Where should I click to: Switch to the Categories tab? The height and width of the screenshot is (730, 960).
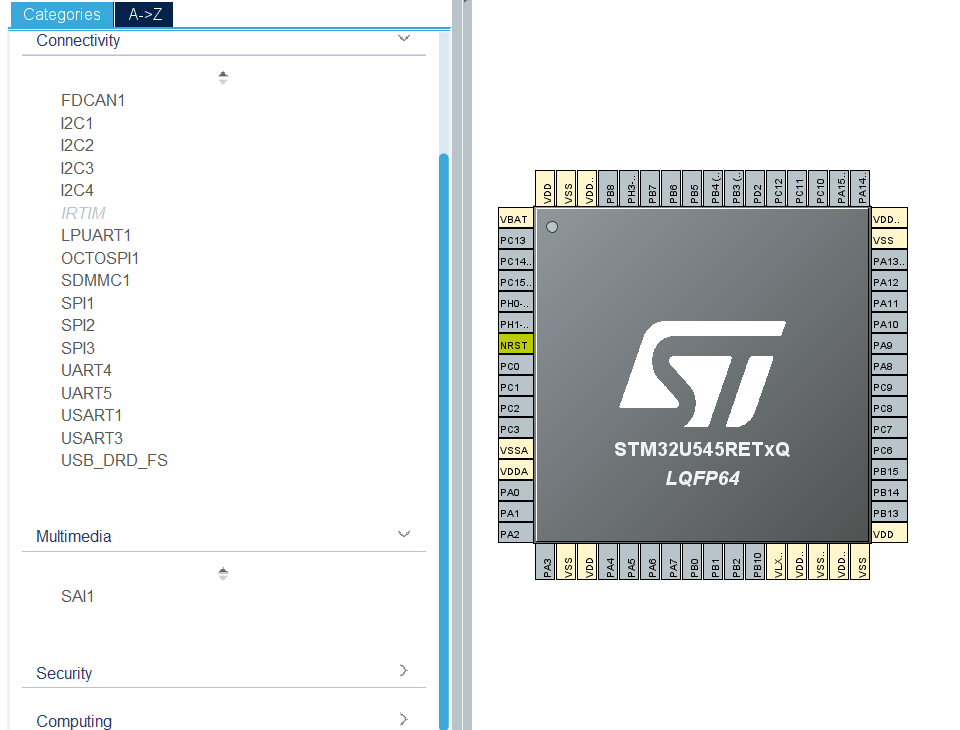pos(61,14)
